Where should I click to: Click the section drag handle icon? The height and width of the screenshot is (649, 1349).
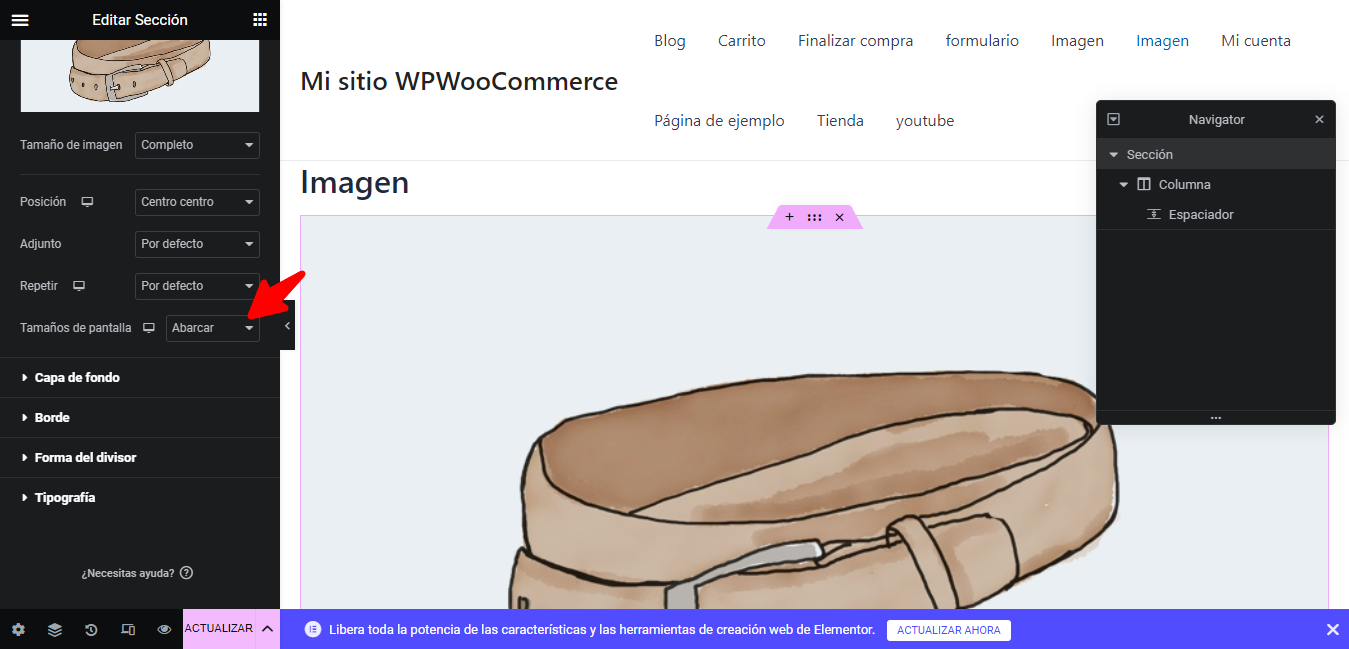pos(814,217)
